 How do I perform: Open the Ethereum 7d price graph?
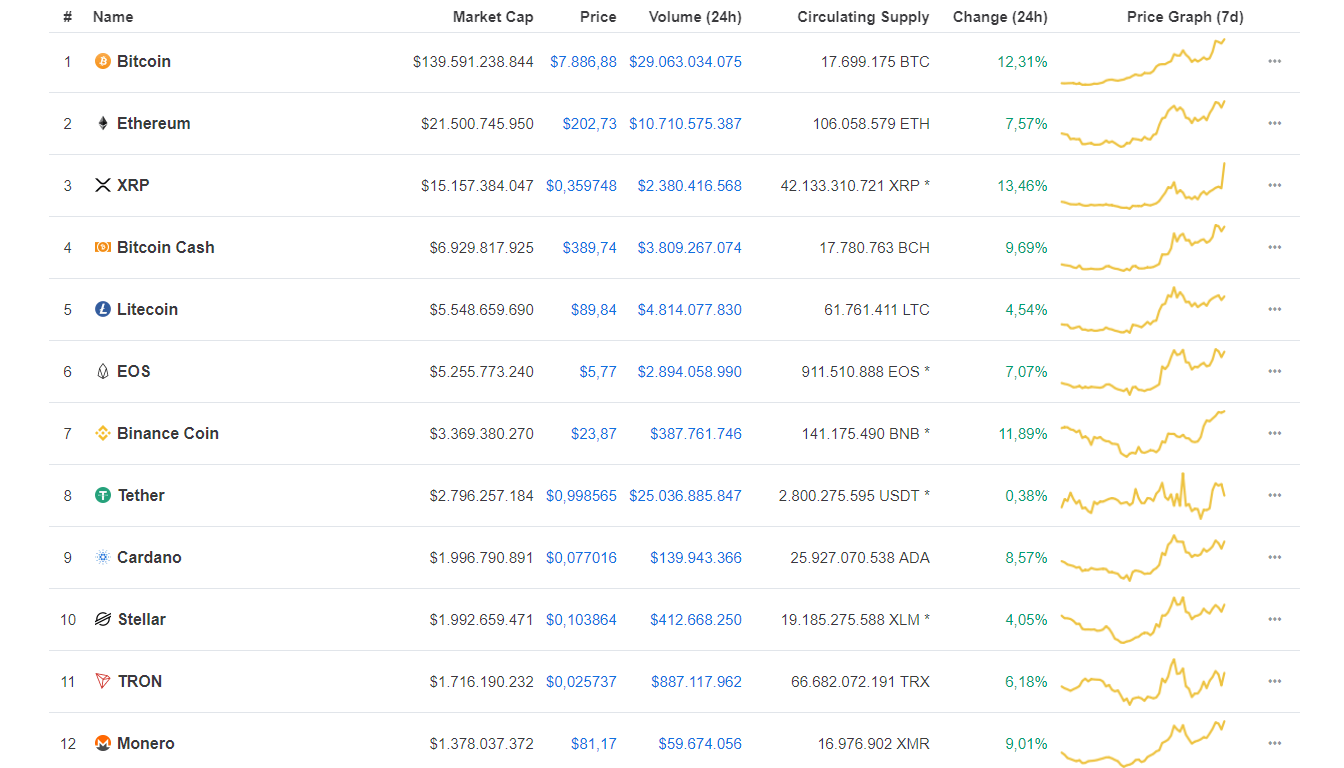pyautogui.click(x=1143, y=124)
